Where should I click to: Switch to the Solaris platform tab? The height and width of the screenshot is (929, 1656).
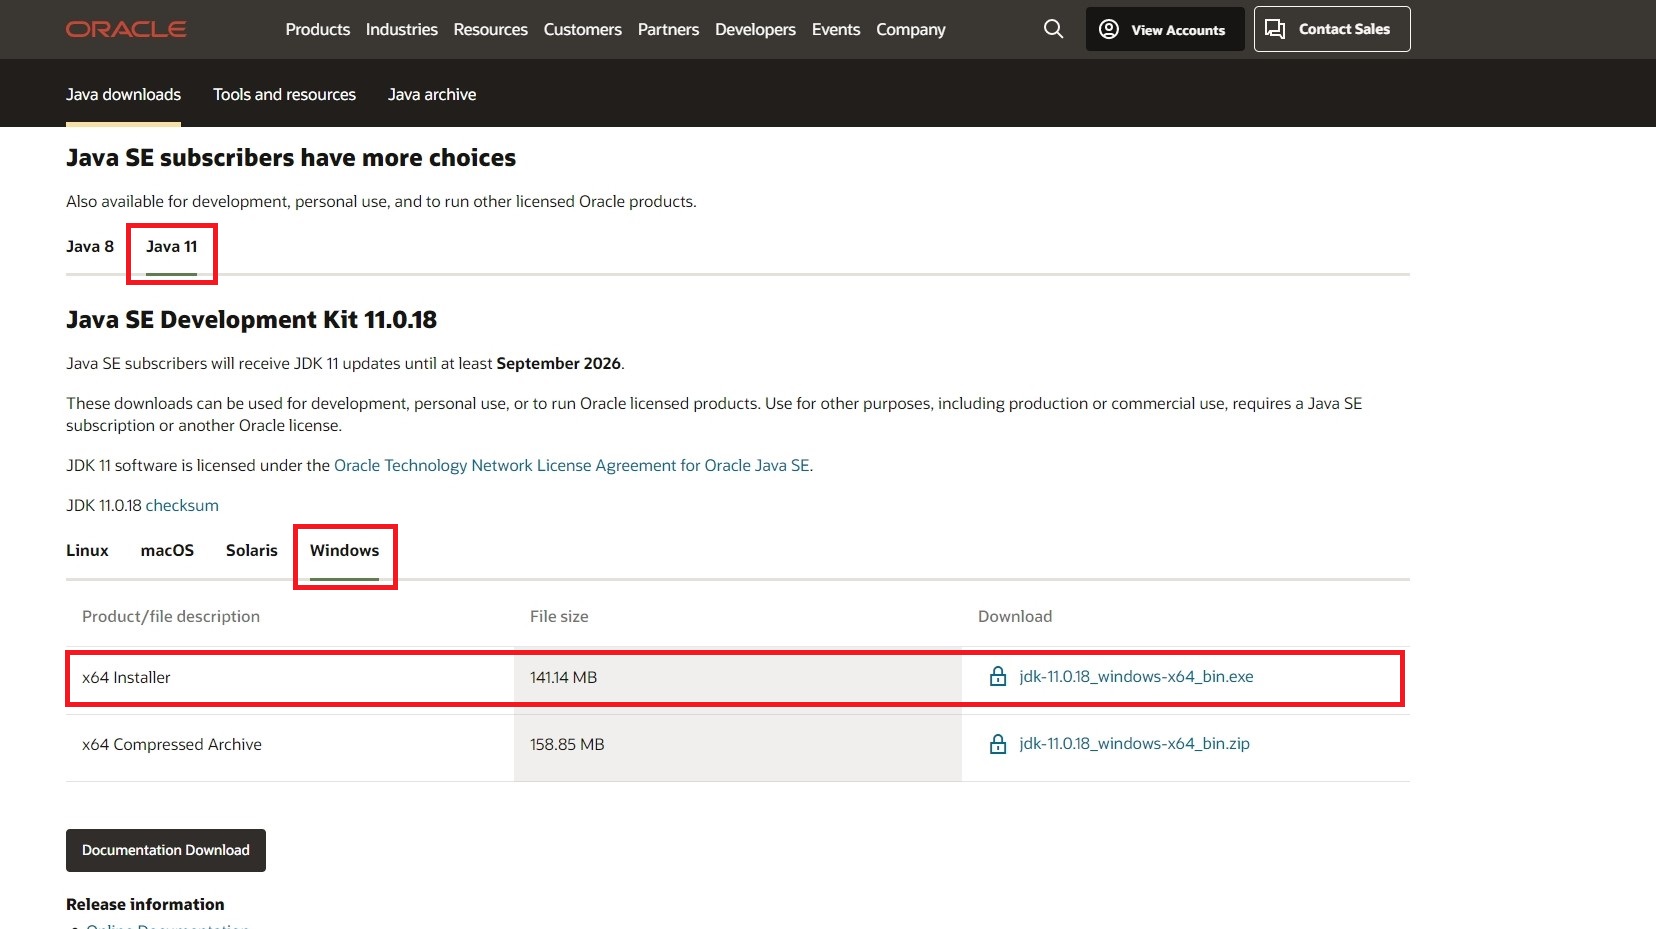(252, 550)
